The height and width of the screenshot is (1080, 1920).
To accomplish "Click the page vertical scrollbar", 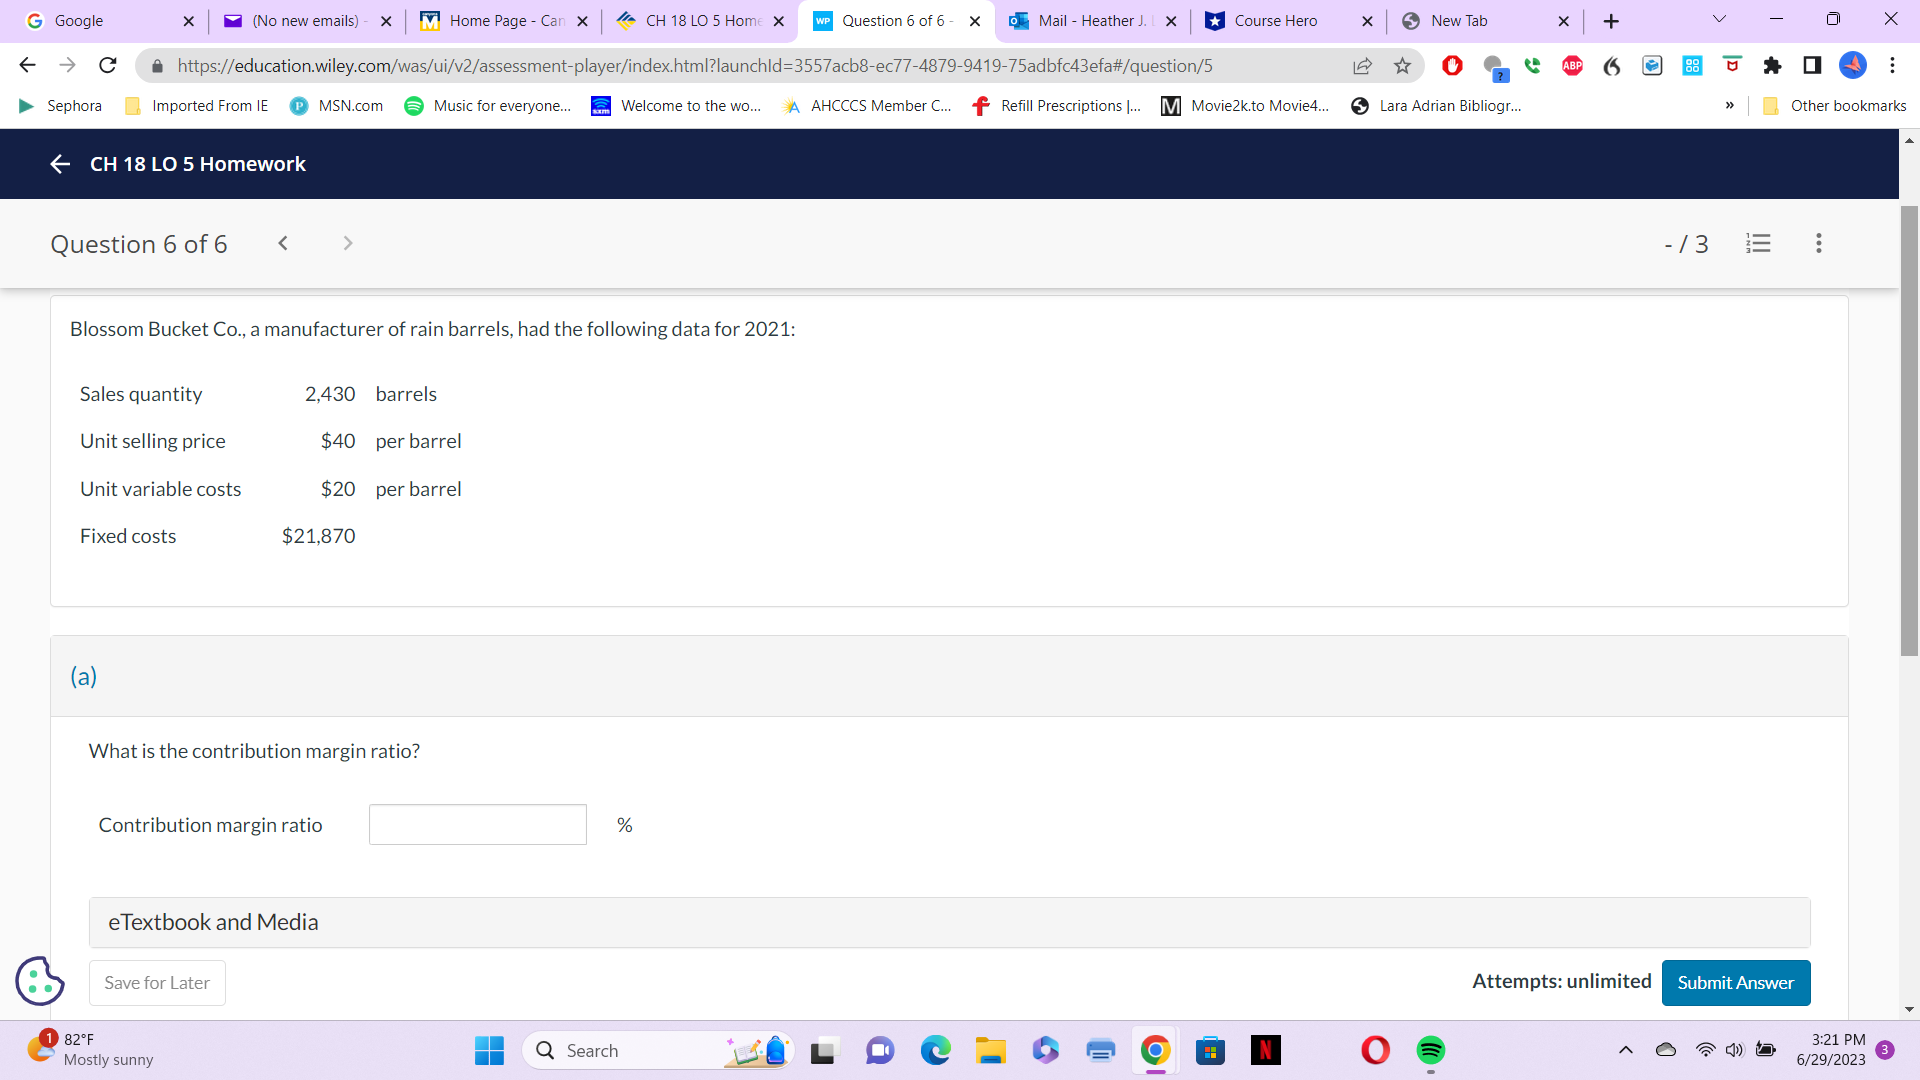I will pyautogui.click(x=1909, y=430).
